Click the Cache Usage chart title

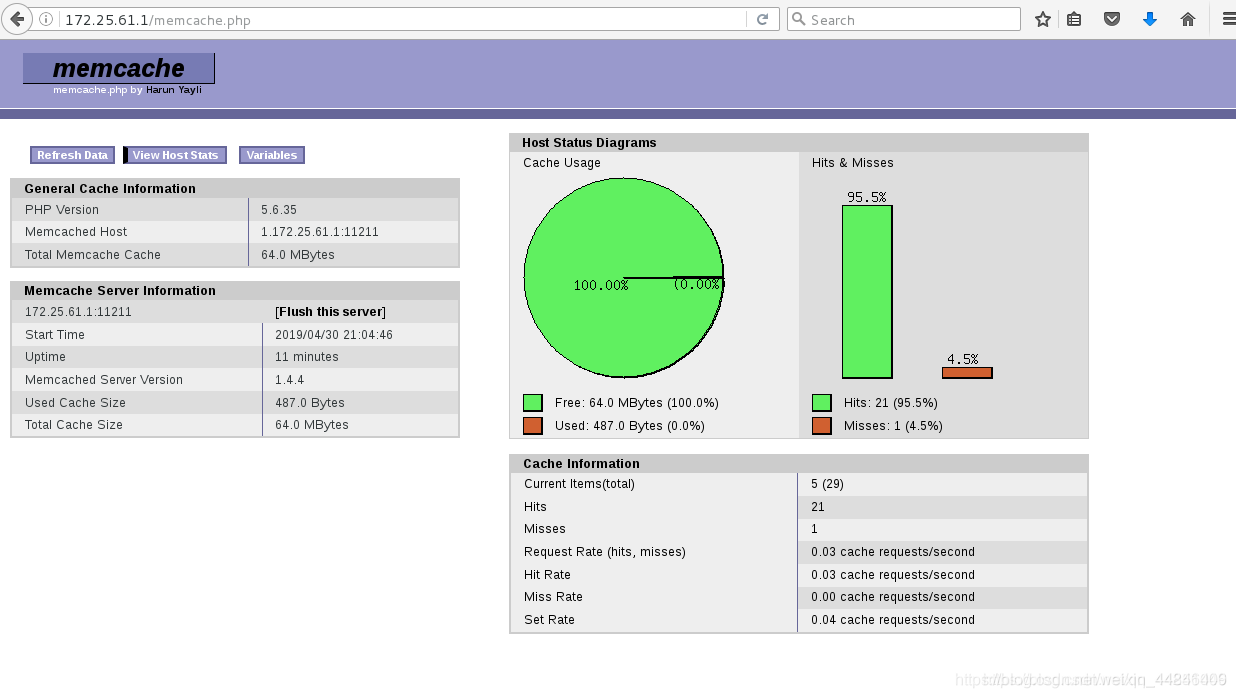tap(562, 163)
